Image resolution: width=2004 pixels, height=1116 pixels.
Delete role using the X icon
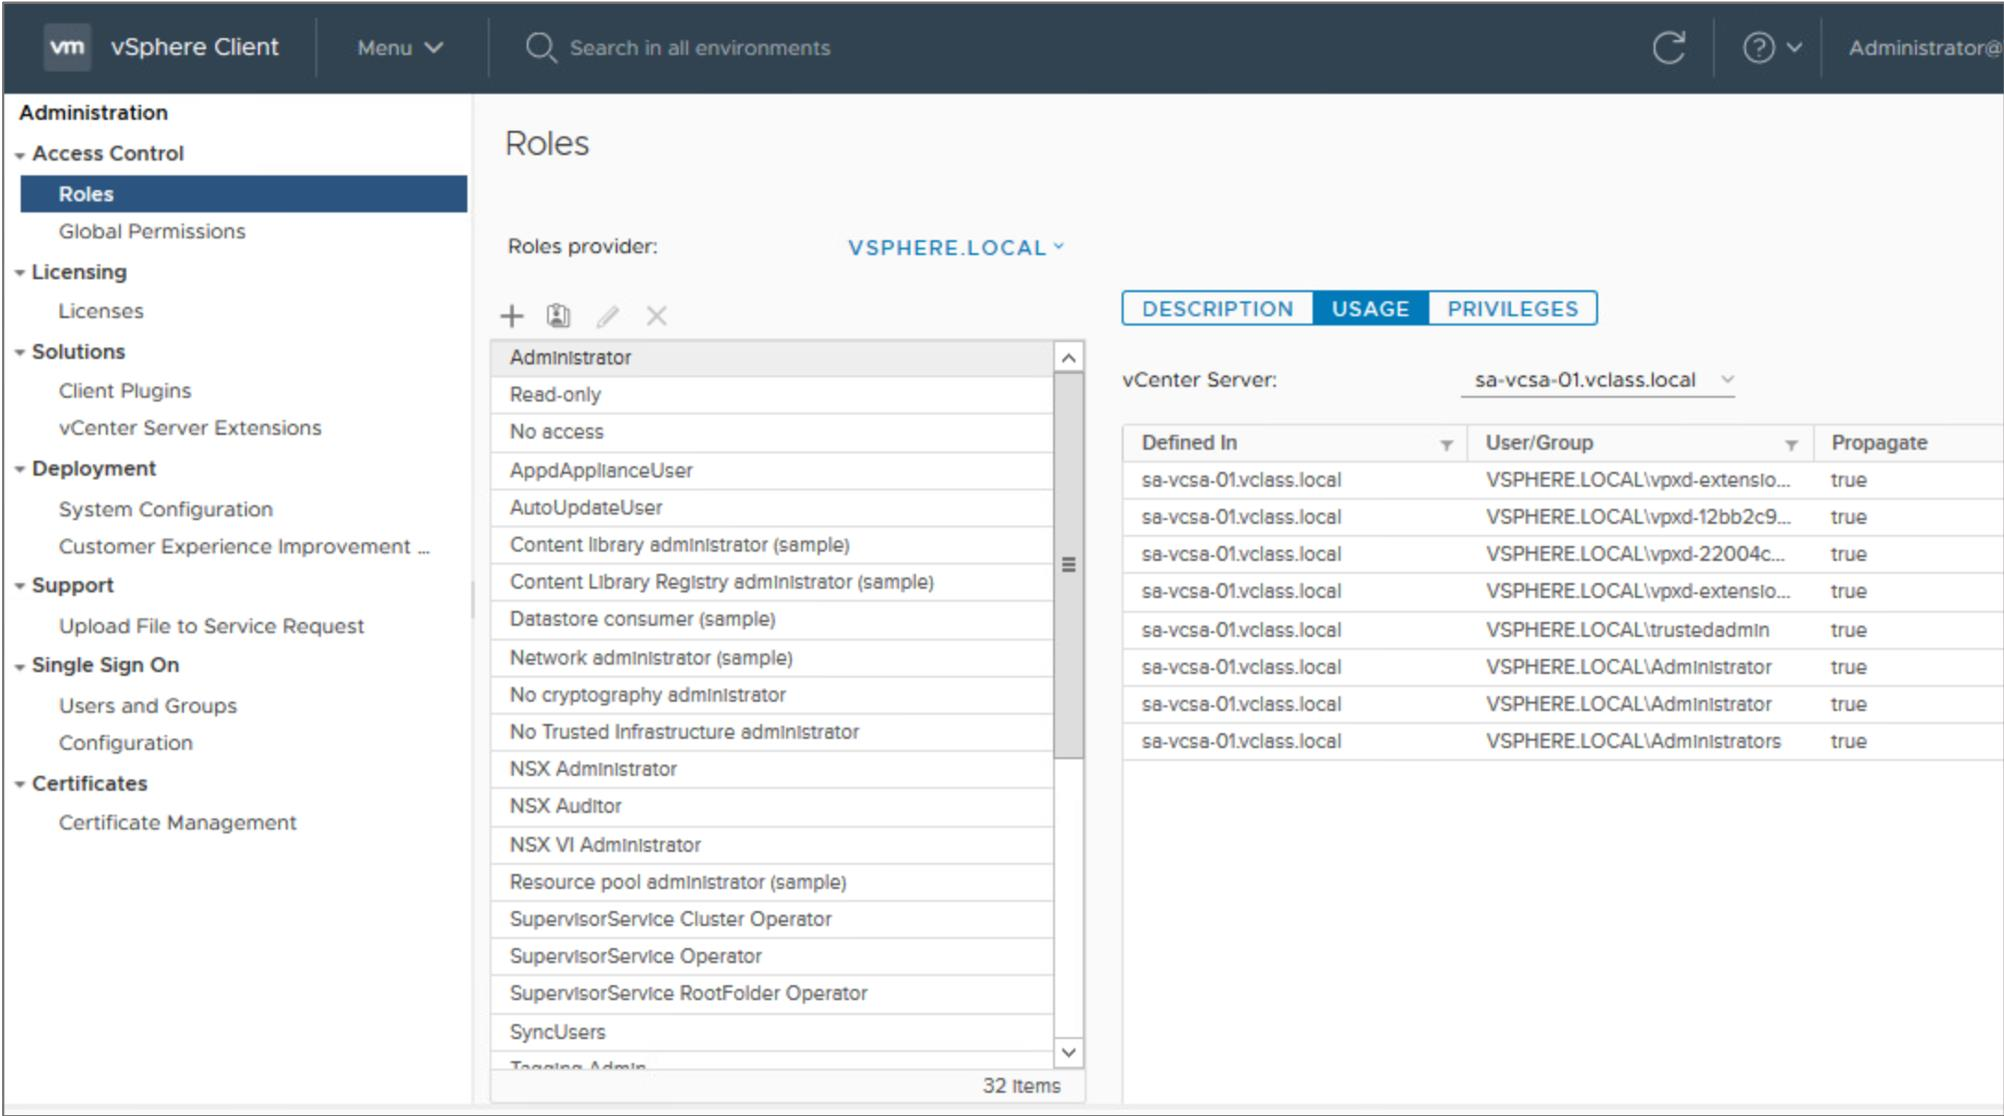click(x=656, y=316)
